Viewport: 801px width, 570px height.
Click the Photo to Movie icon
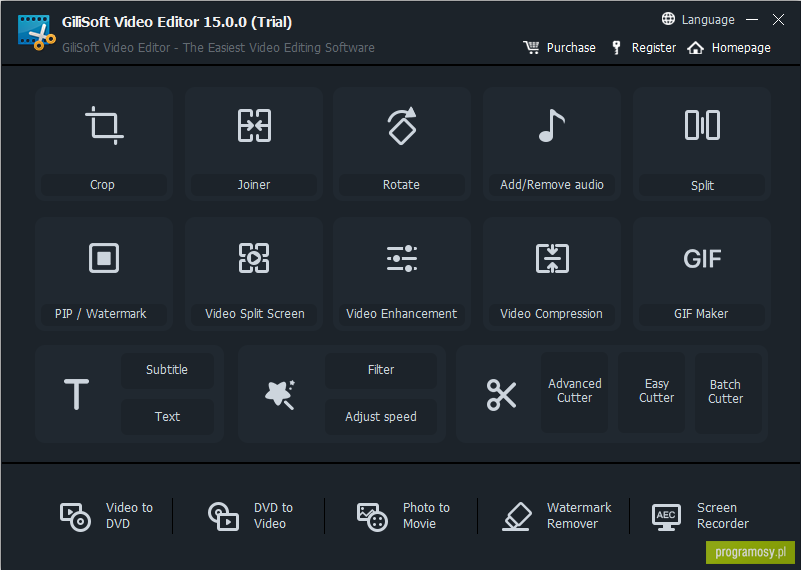(x=372, y=517)
